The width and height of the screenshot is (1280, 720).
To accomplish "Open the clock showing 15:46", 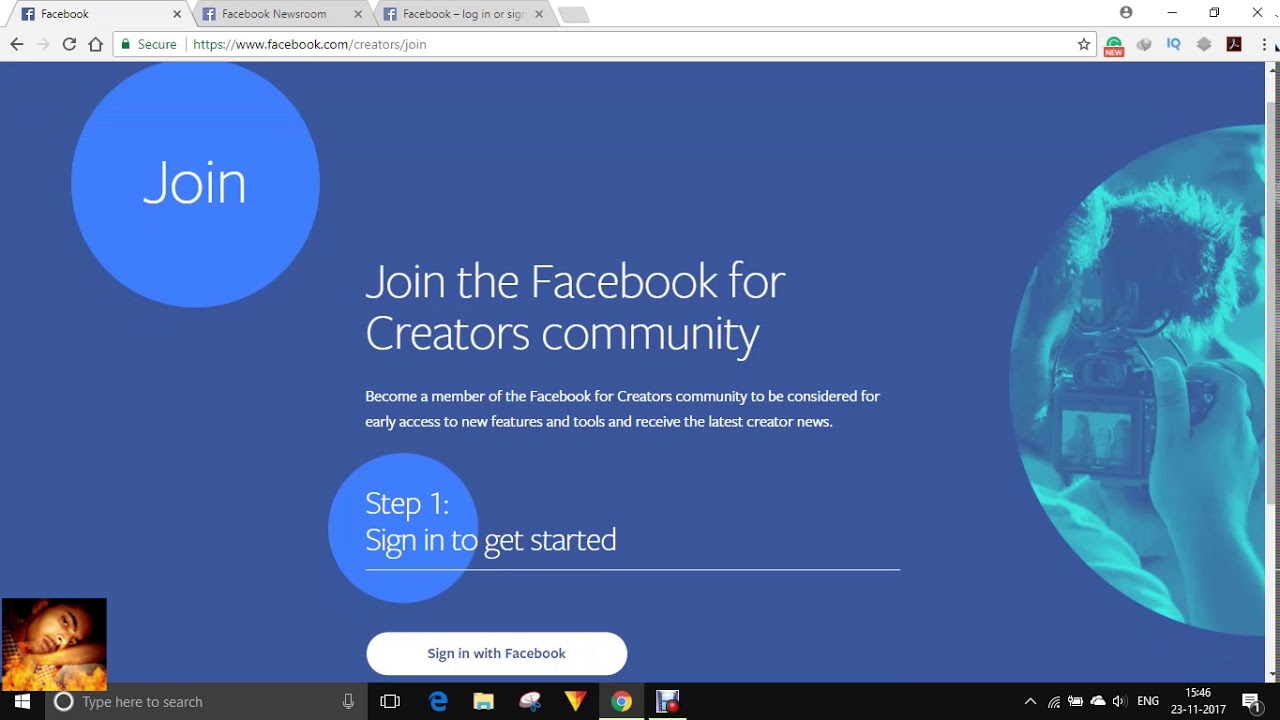I will tap(1198, 701).
